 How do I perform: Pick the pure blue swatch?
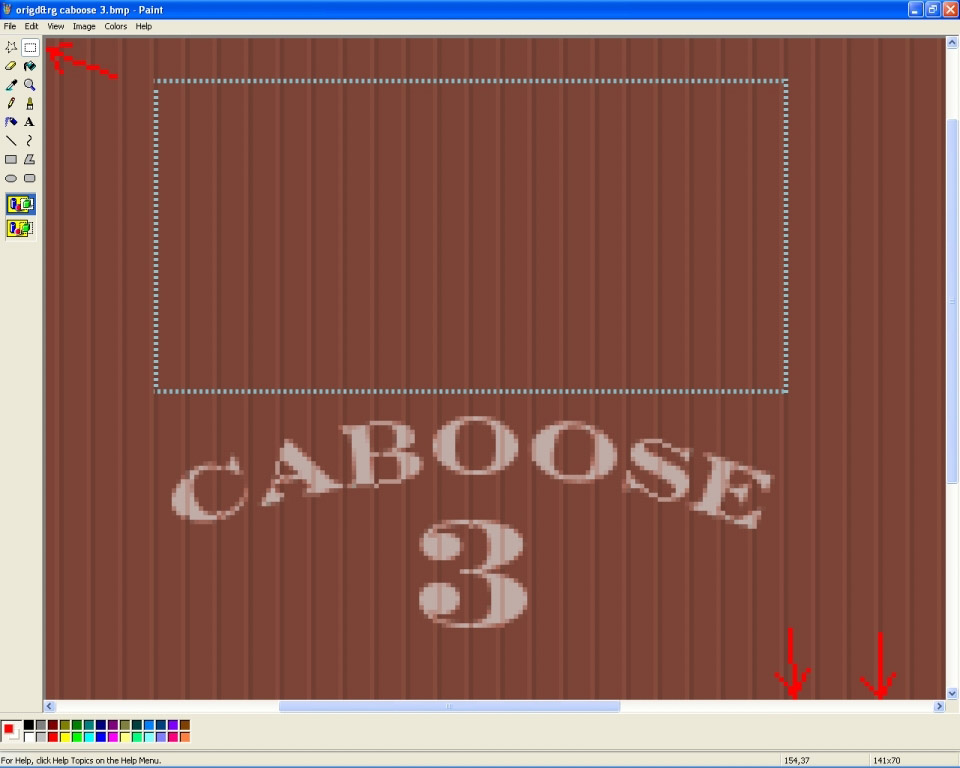click(101, 737)
